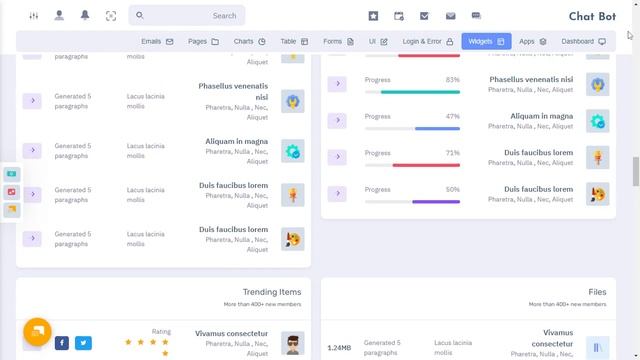This screenshot has height=360, width=640.
Task: Click palette icon beside 50% progress row
Action: [x=598, y=194]
